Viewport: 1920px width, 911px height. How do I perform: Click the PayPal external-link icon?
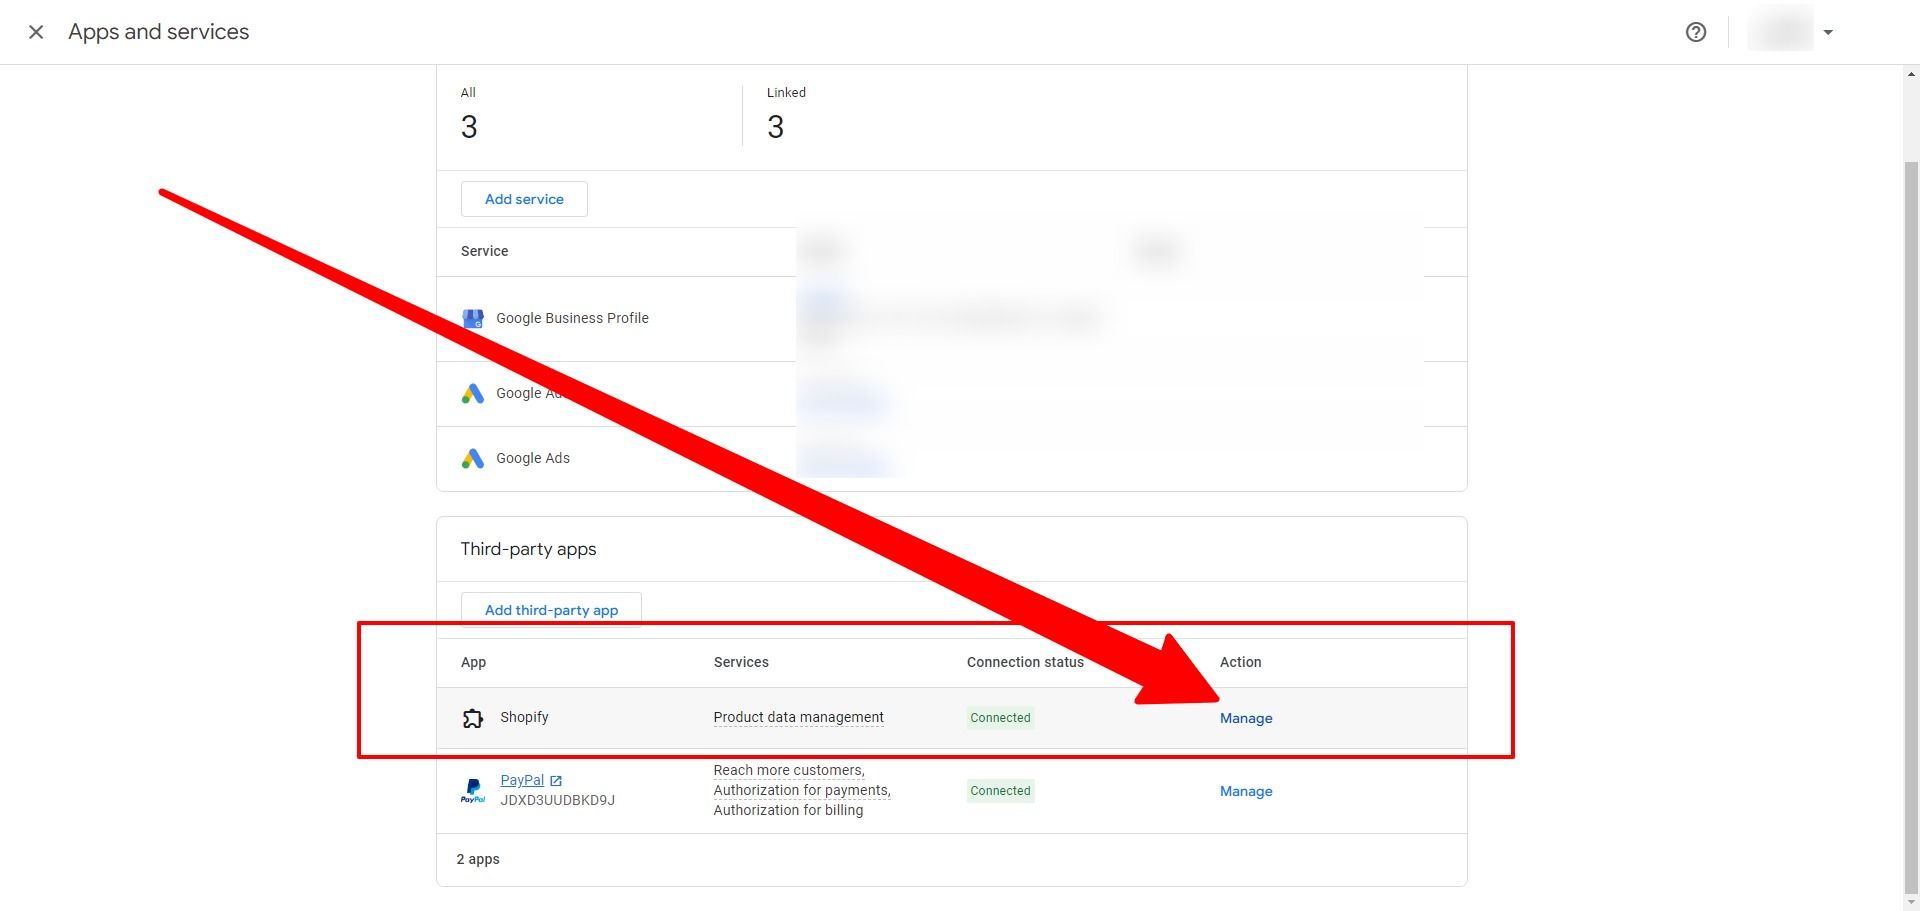[x=556, y=781]
